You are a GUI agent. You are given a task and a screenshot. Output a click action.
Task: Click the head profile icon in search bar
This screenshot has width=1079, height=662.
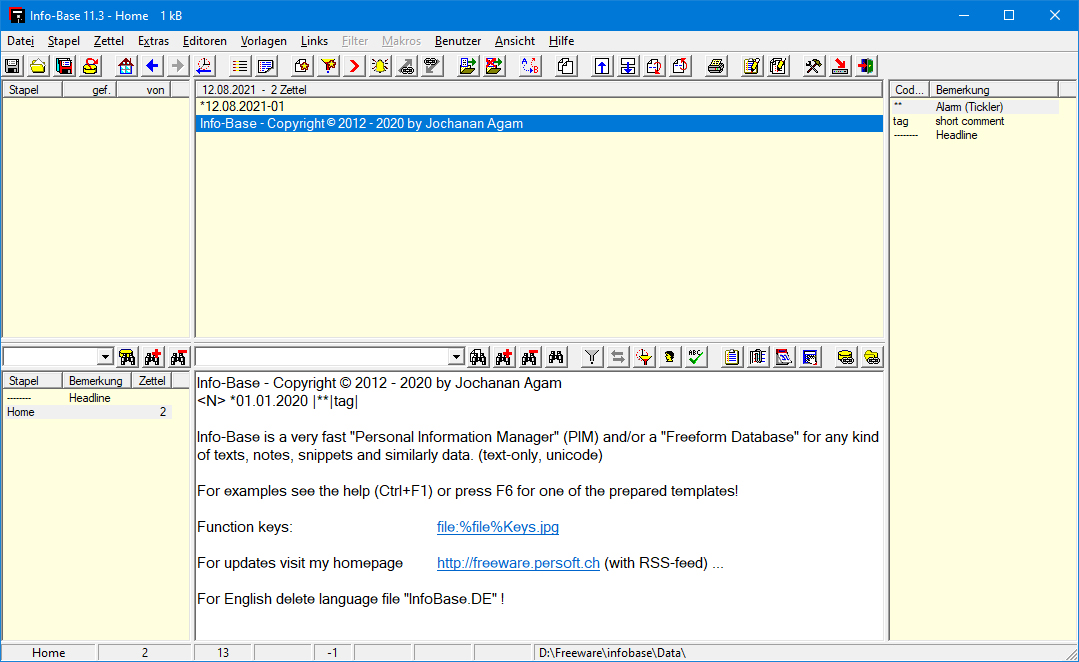(x=670, y=356)
